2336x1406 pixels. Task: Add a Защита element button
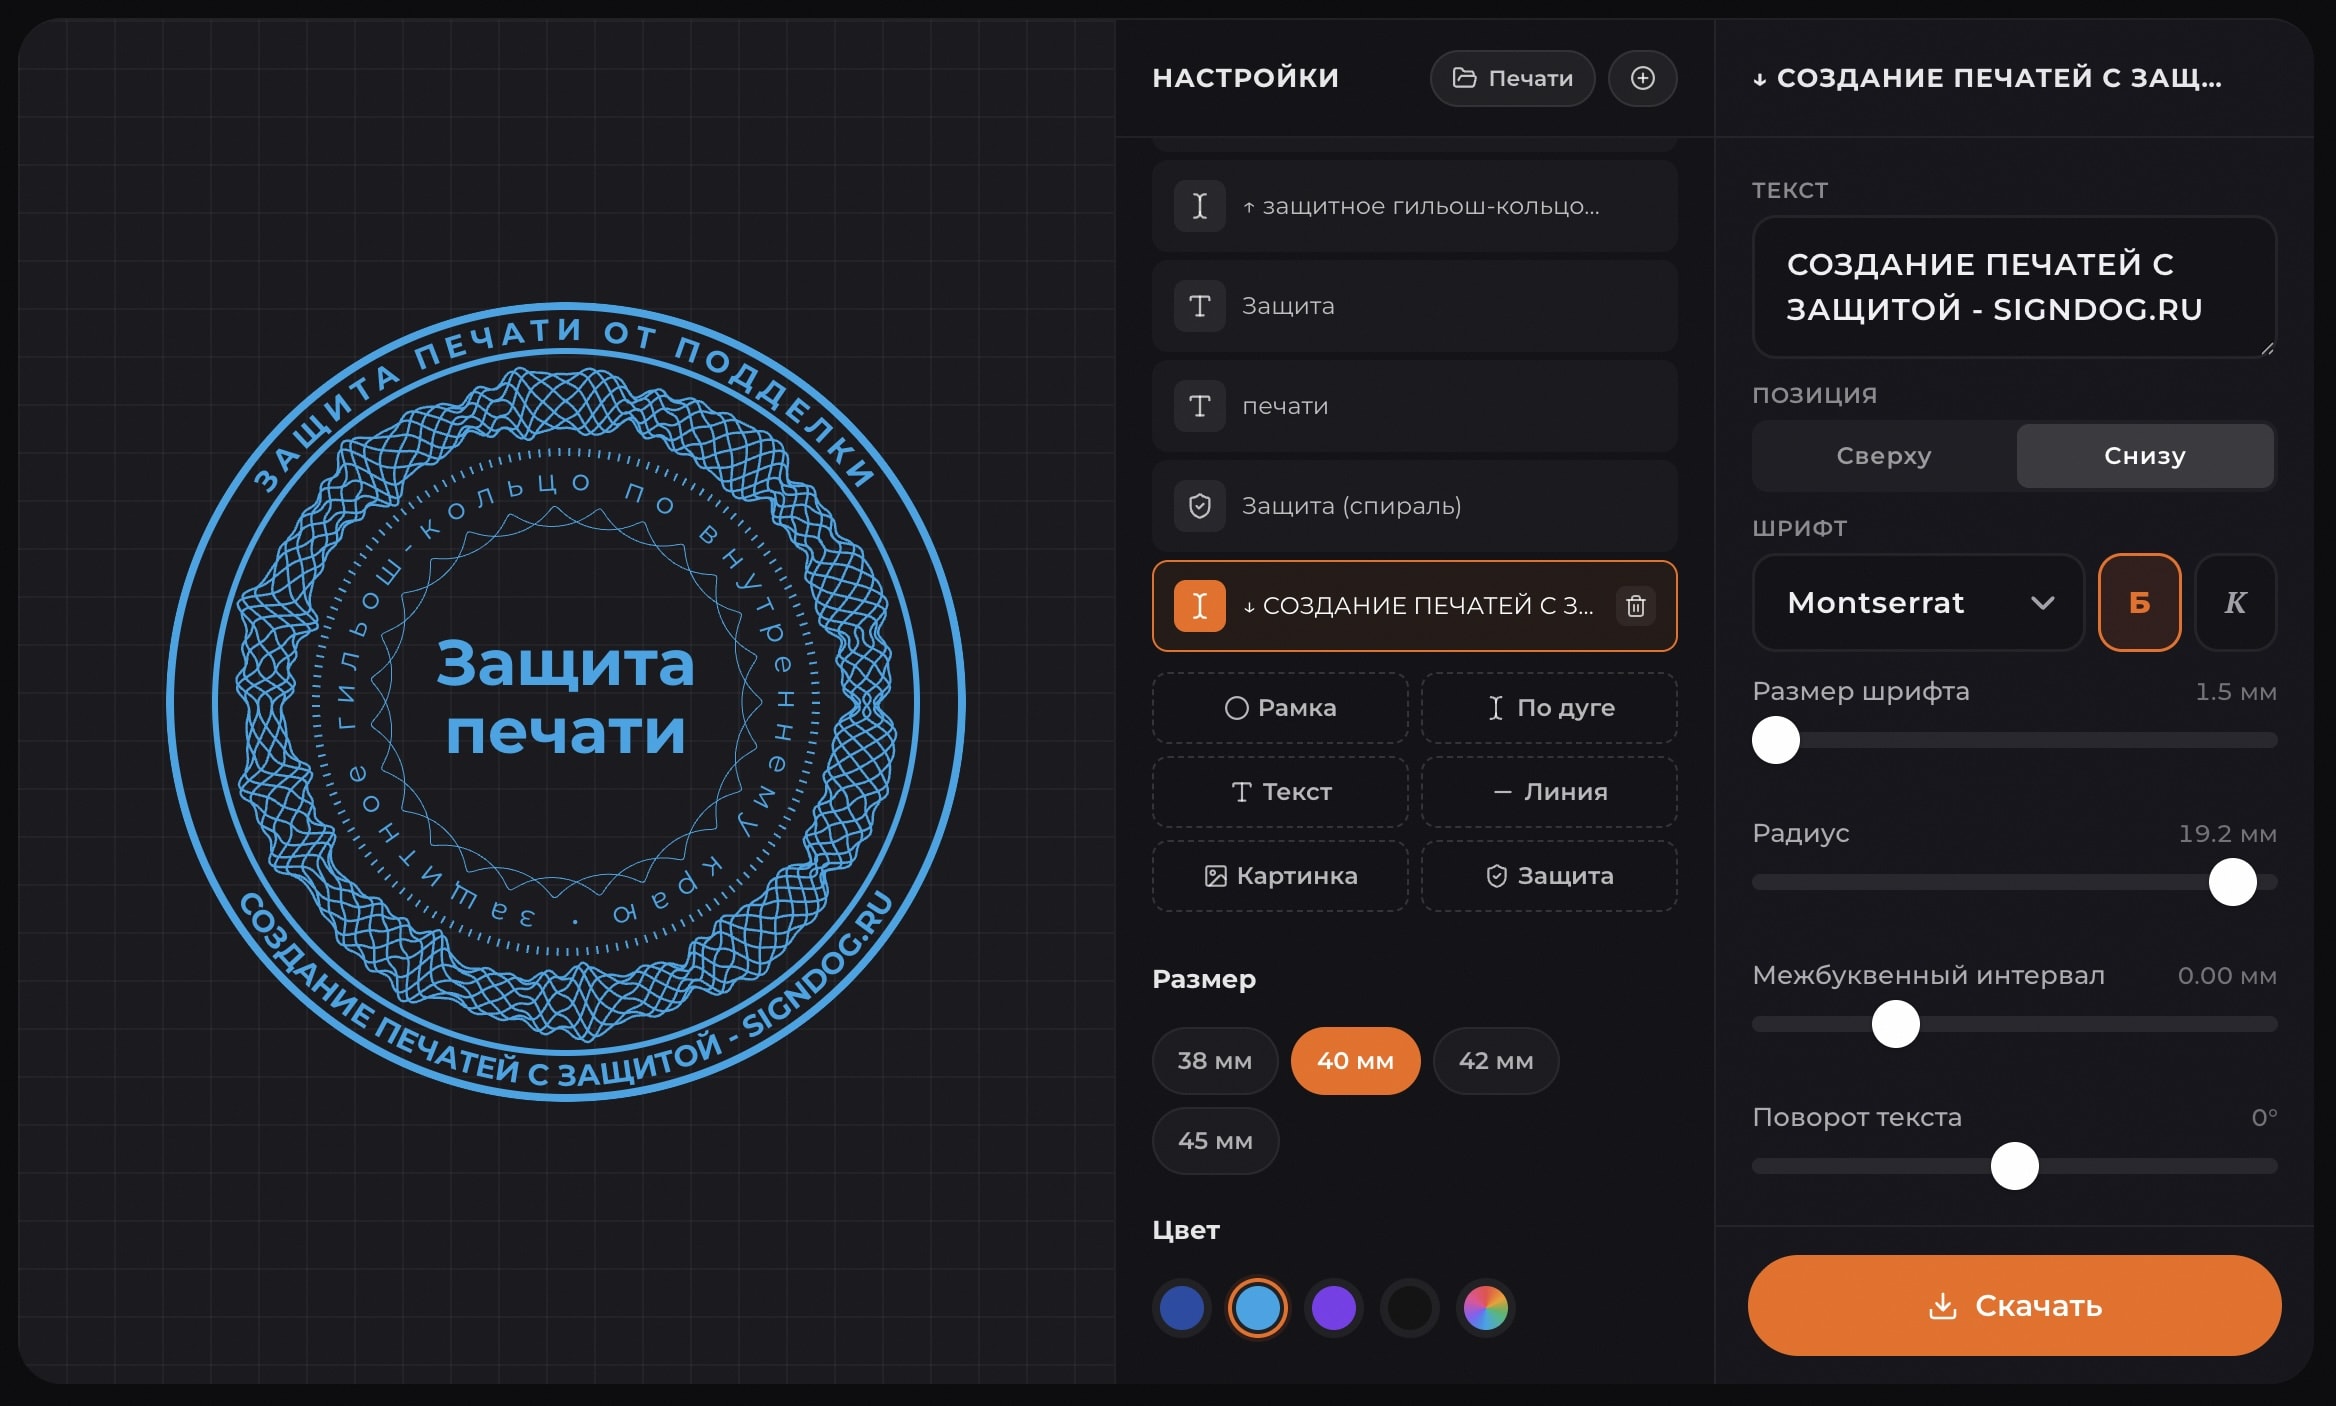(x=1549, y=876)
